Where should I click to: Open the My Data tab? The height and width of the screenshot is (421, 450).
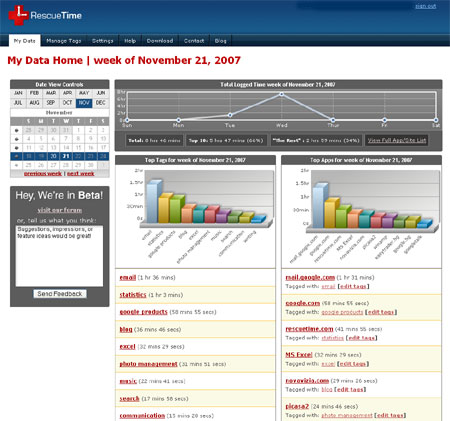click(25, 41)
